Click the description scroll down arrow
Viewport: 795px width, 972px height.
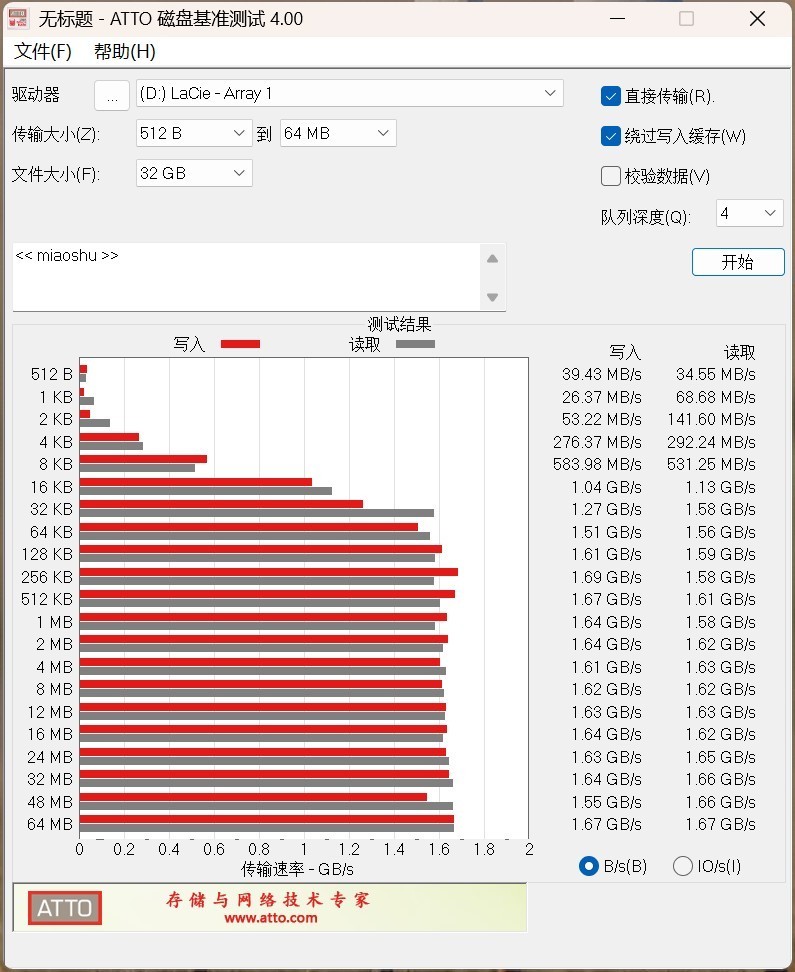coord(492,298)
